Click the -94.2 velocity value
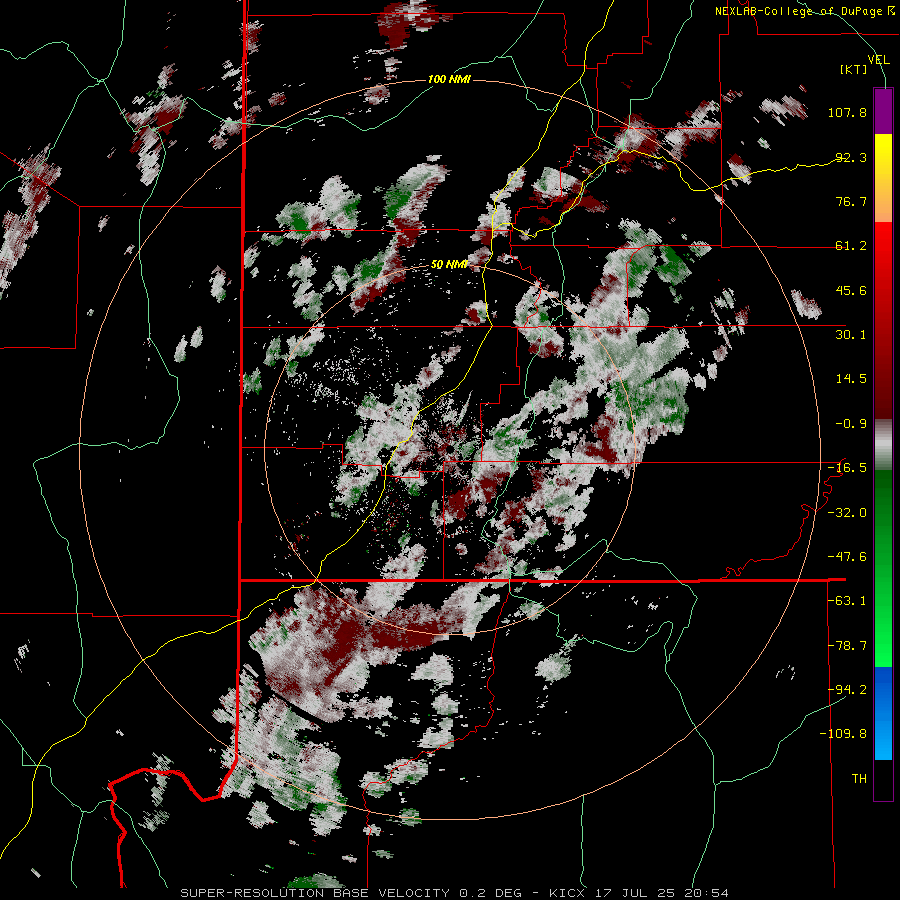 click(847, 690)
